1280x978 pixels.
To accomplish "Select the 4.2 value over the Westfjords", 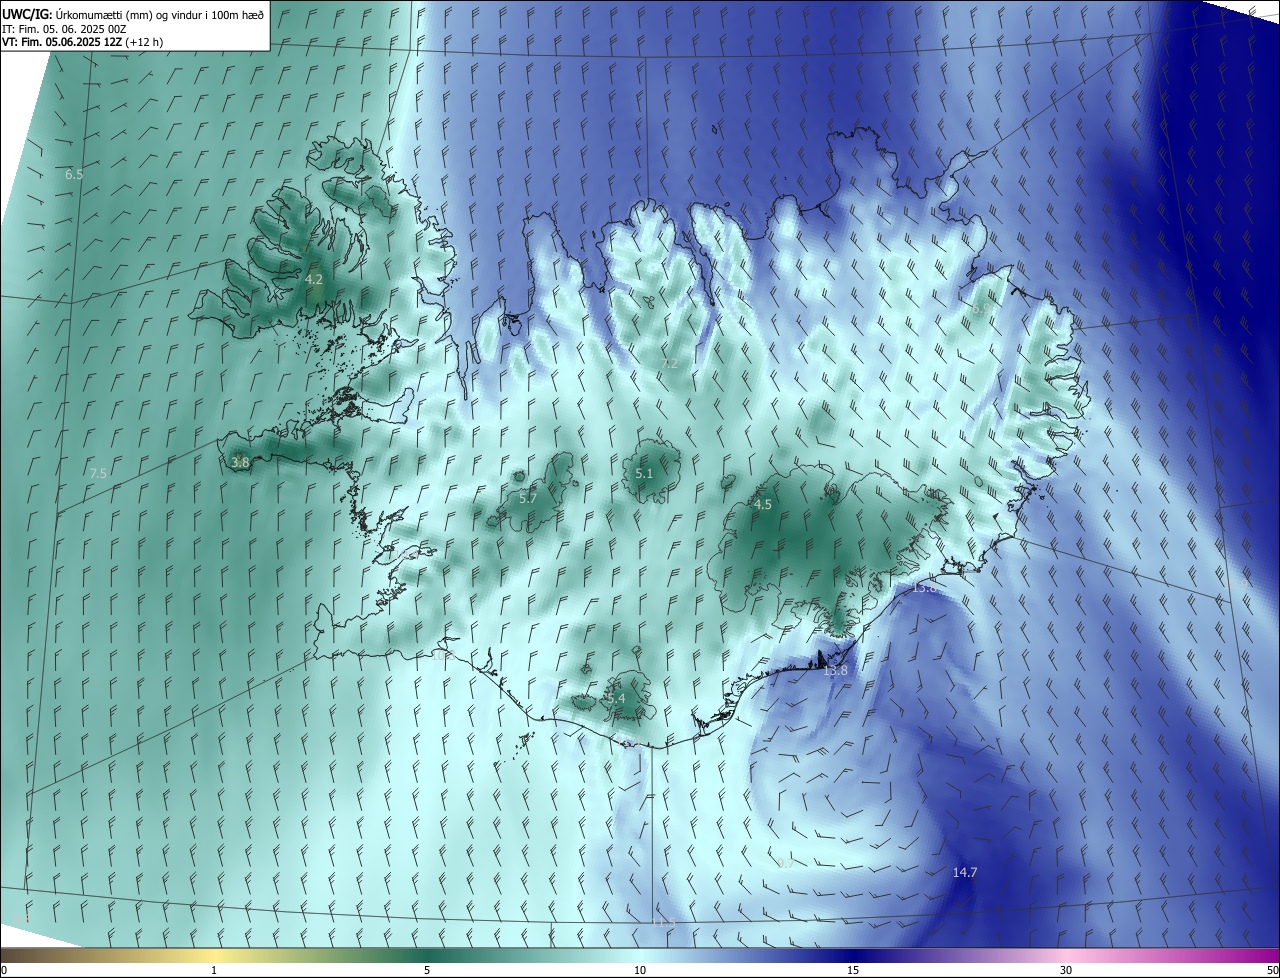I will 314,279.
